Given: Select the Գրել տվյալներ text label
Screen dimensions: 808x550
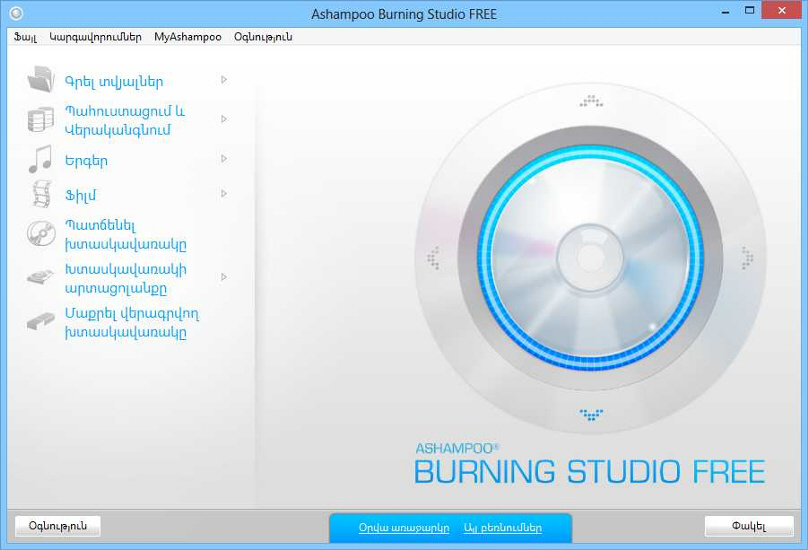Looking at the screenshot, I should coord(114,81).
